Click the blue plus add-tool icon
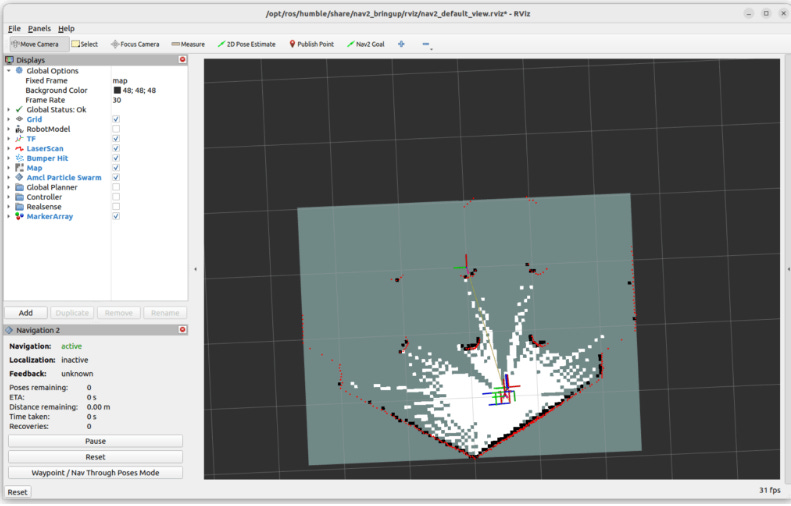Viewport: 791px width, 506px height. pyautogui.click(x=402, y=44)
